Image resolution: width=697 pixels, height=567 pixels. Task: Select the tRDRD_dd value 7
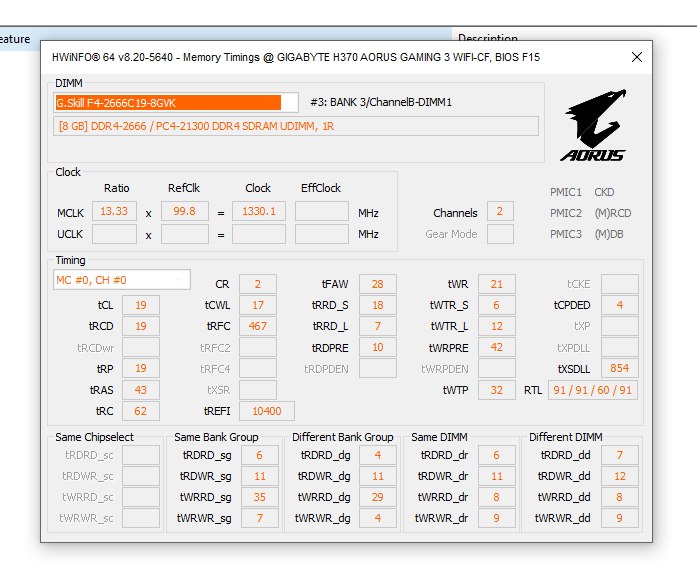[620, 455]
